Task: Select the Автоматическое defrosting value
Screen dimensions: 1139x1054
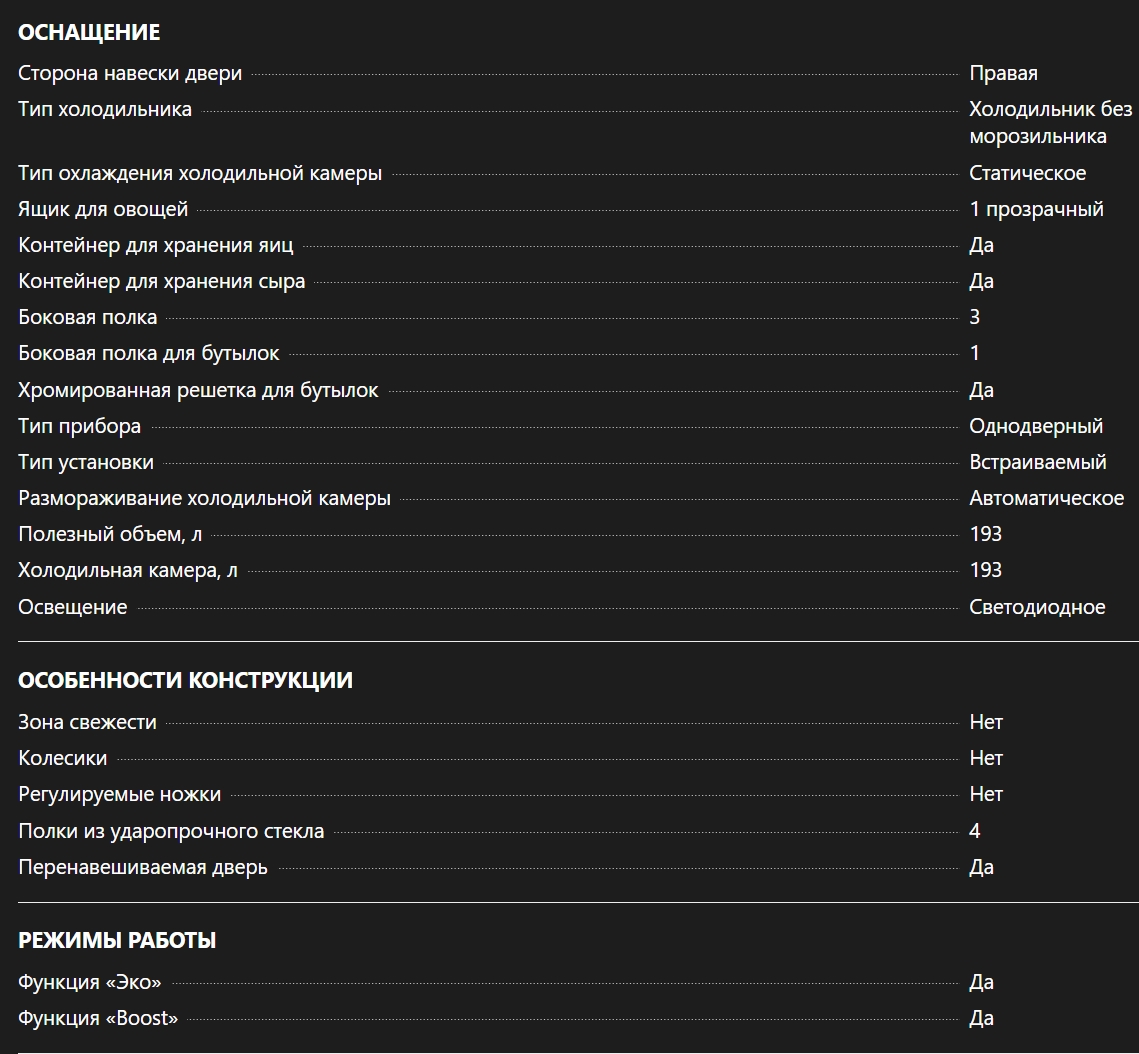Action: [x=1046, y=498]
